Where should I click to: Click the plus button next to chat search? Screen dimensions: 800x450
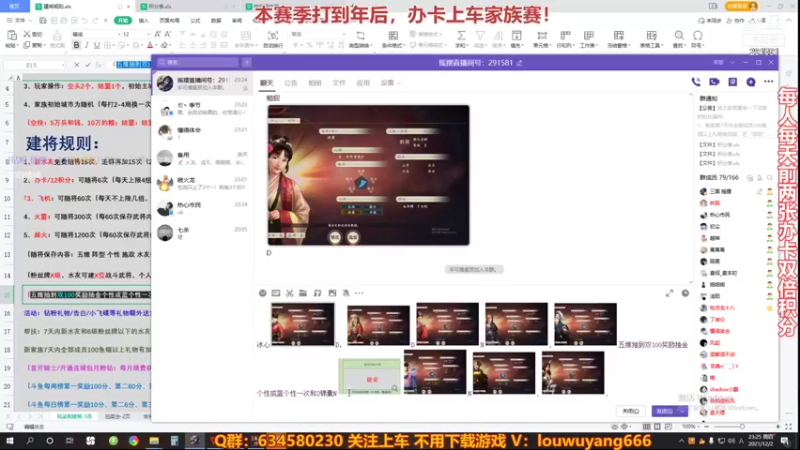pos(246,62)
